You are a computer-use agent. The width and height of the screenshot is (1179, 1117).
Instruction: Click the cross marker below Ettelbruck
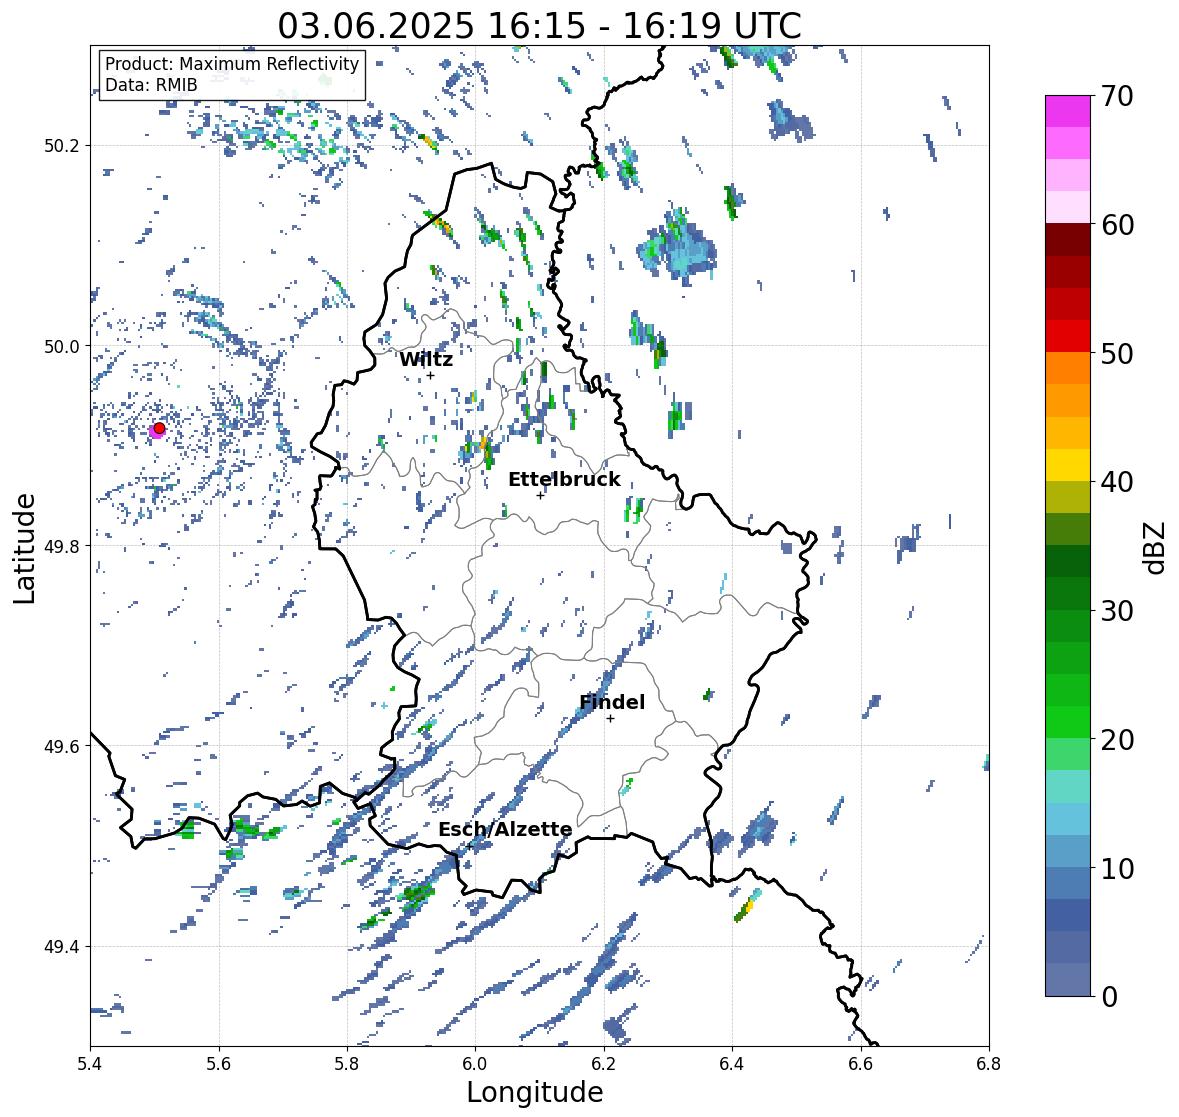pyautogui.click(x=540, y=495)
